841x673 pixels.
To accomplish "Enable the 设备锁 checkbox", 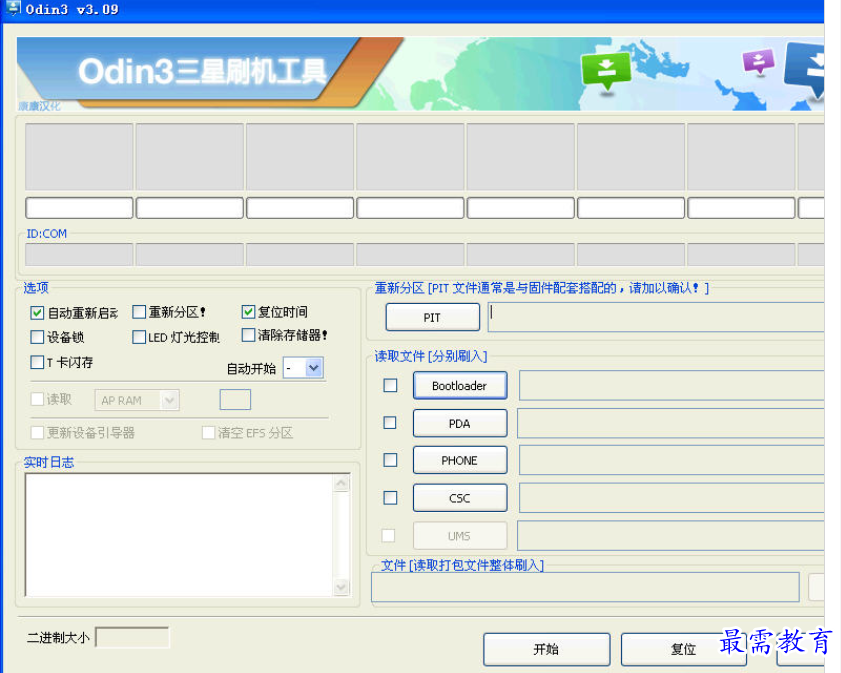I will [37, 337].
